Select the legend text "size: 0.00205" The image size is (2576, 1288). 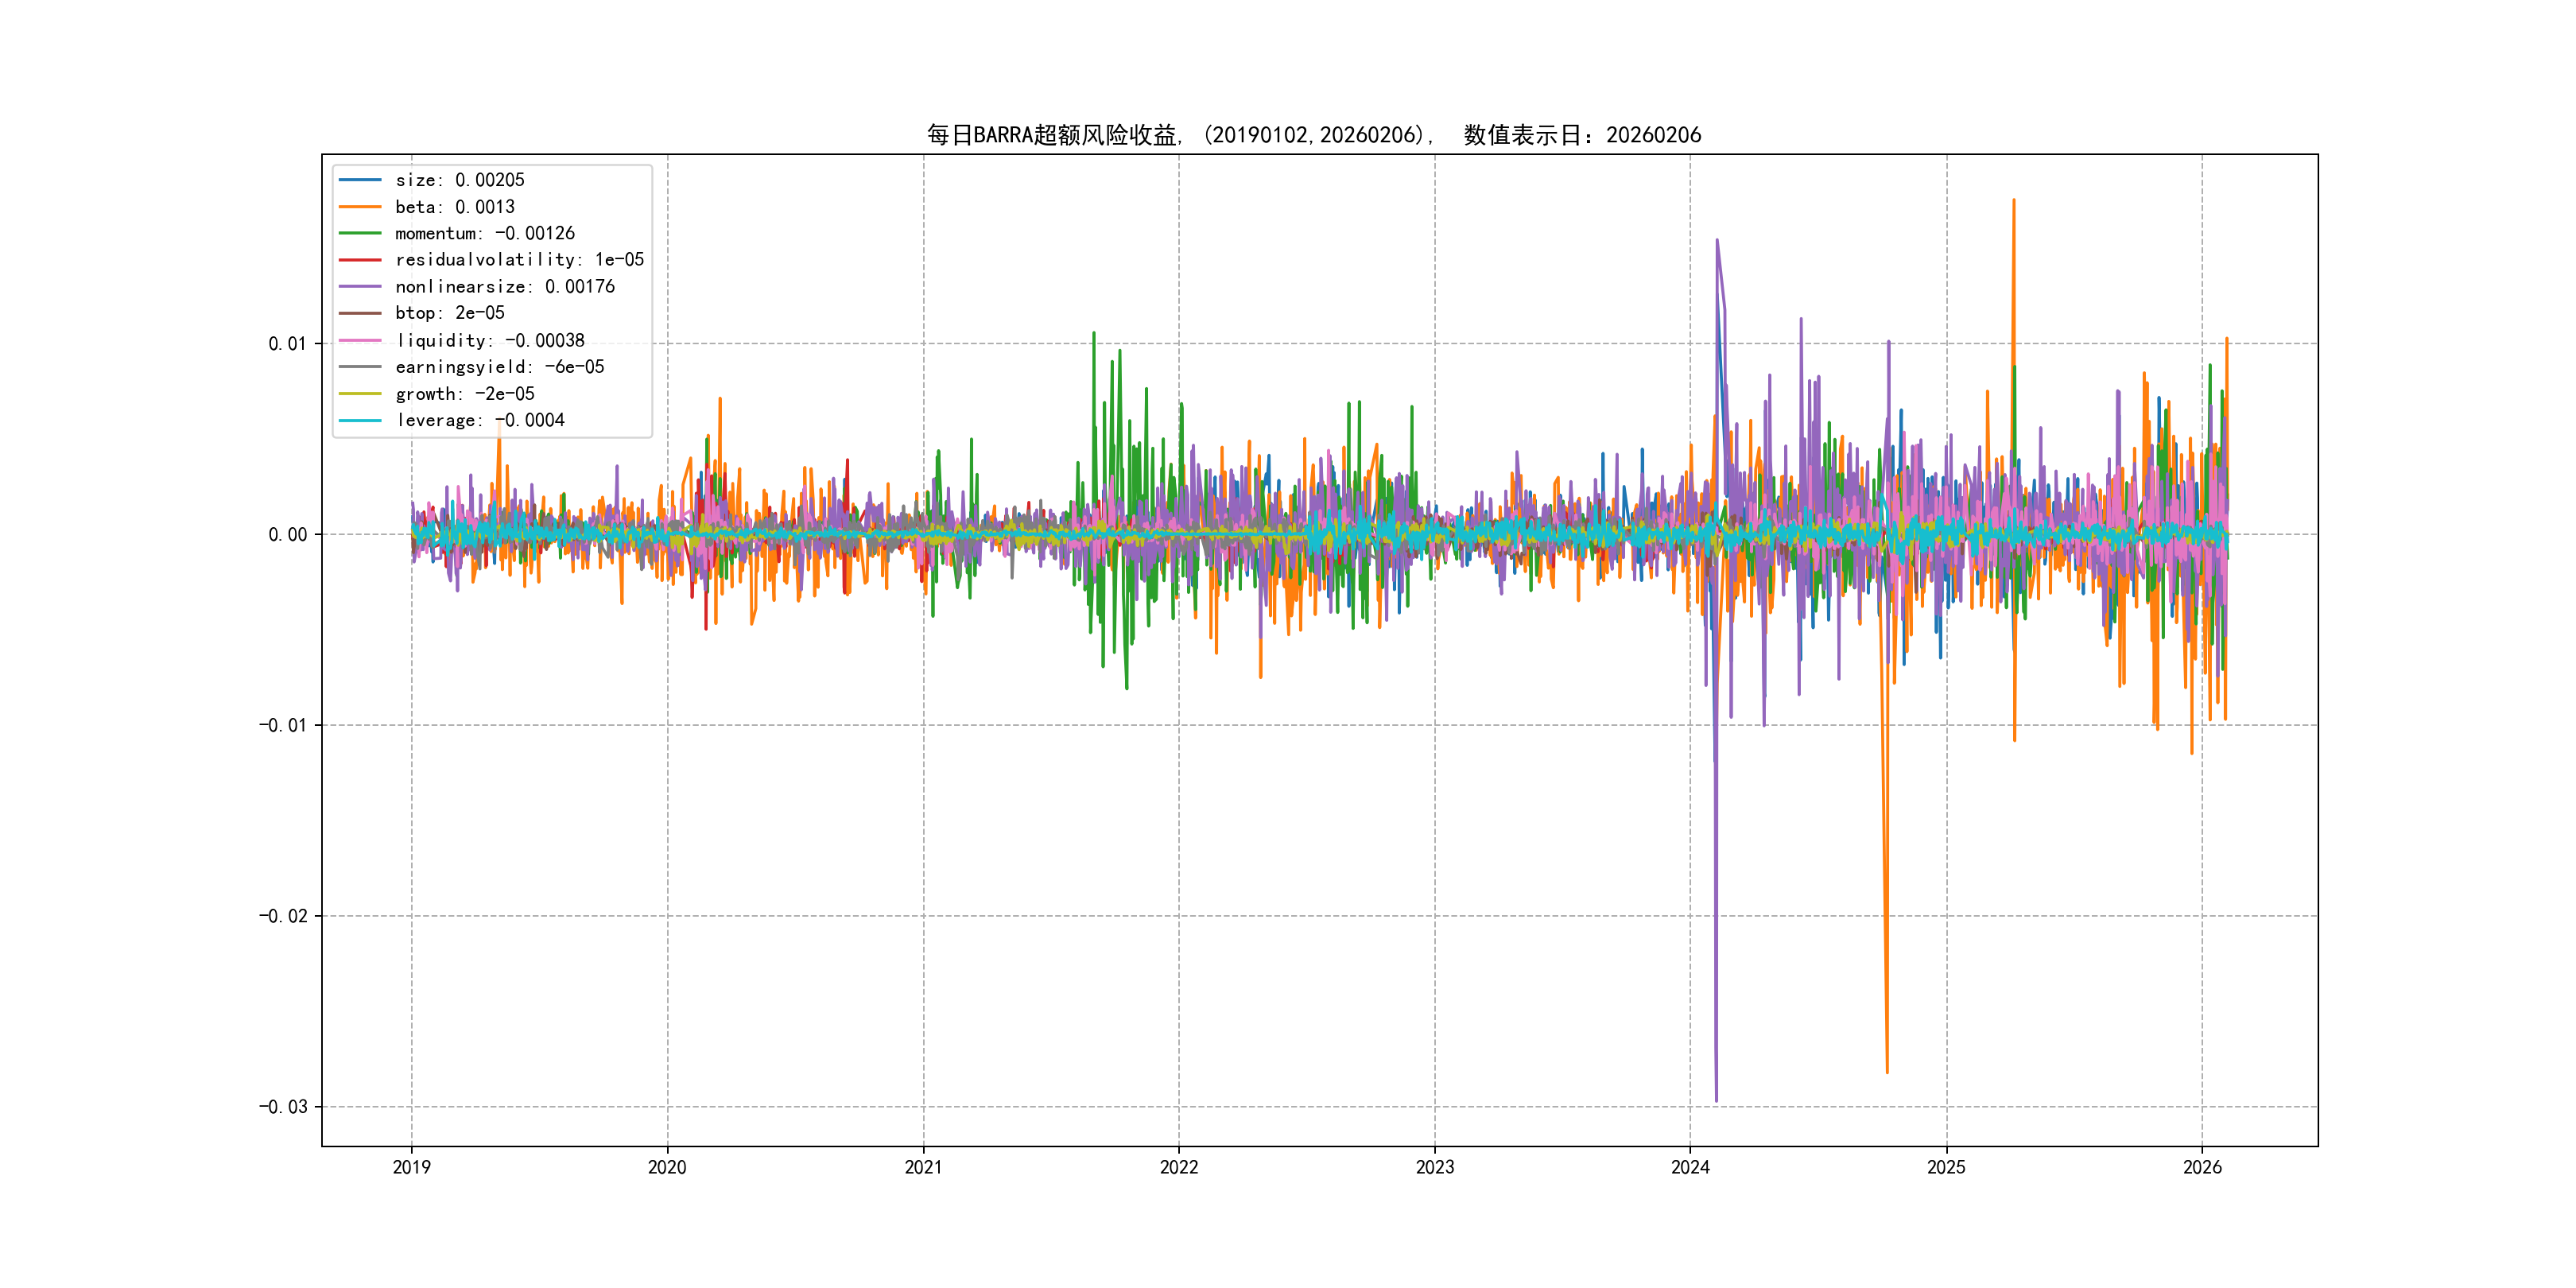pyautogui.click(x=460, y=180)
